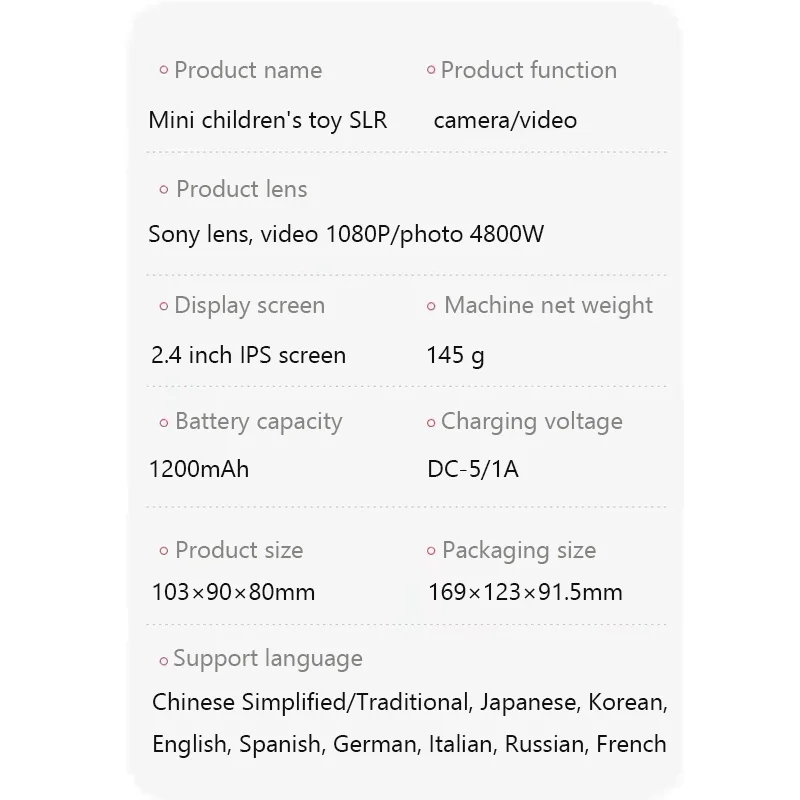
Task: Click the bullet beside Display screen
Action: [x=164, y=307]
